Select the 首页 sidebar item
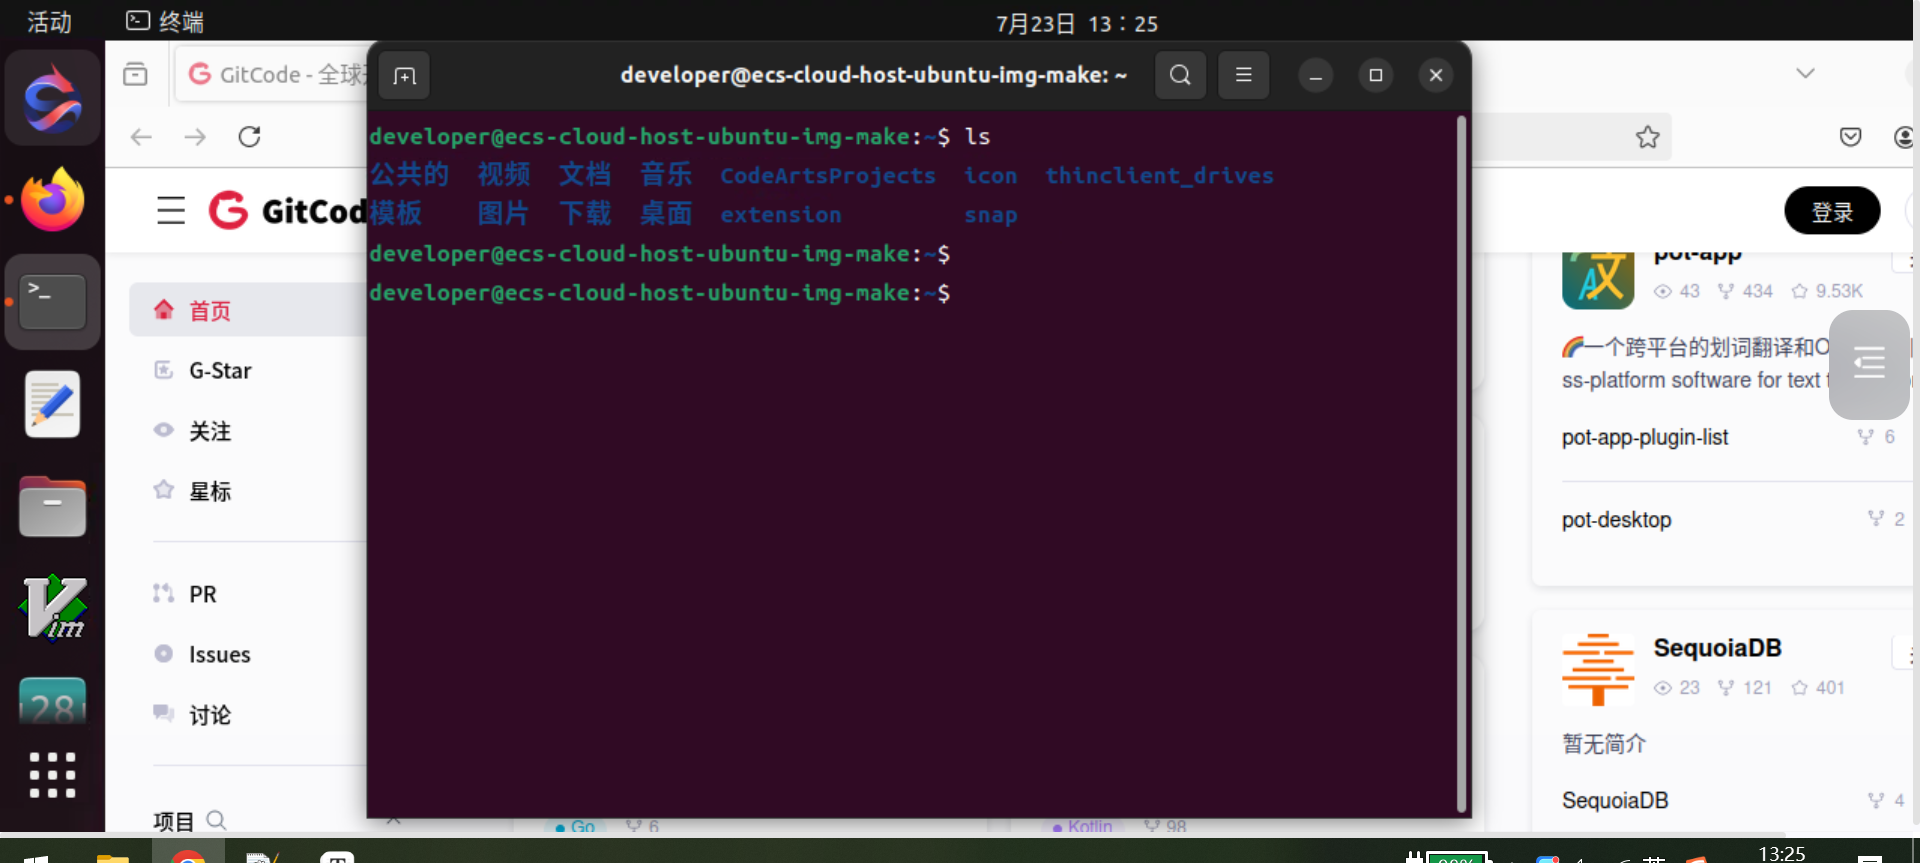Screen dimensions: 1920x863 click(x=210, y=311)
